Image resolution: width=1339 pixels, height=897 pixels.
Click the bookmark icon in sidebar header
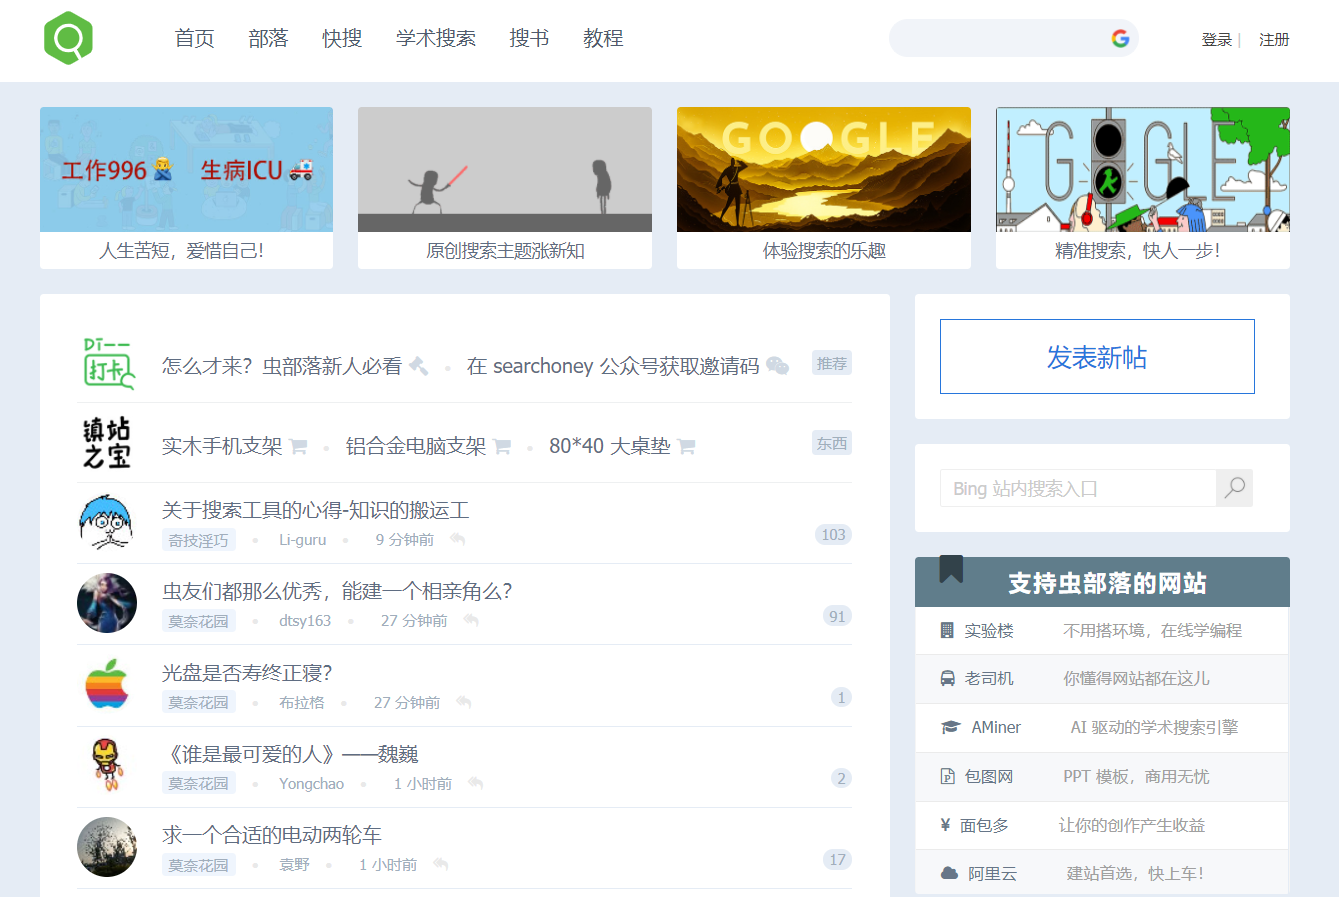click(x=951, y=569)
